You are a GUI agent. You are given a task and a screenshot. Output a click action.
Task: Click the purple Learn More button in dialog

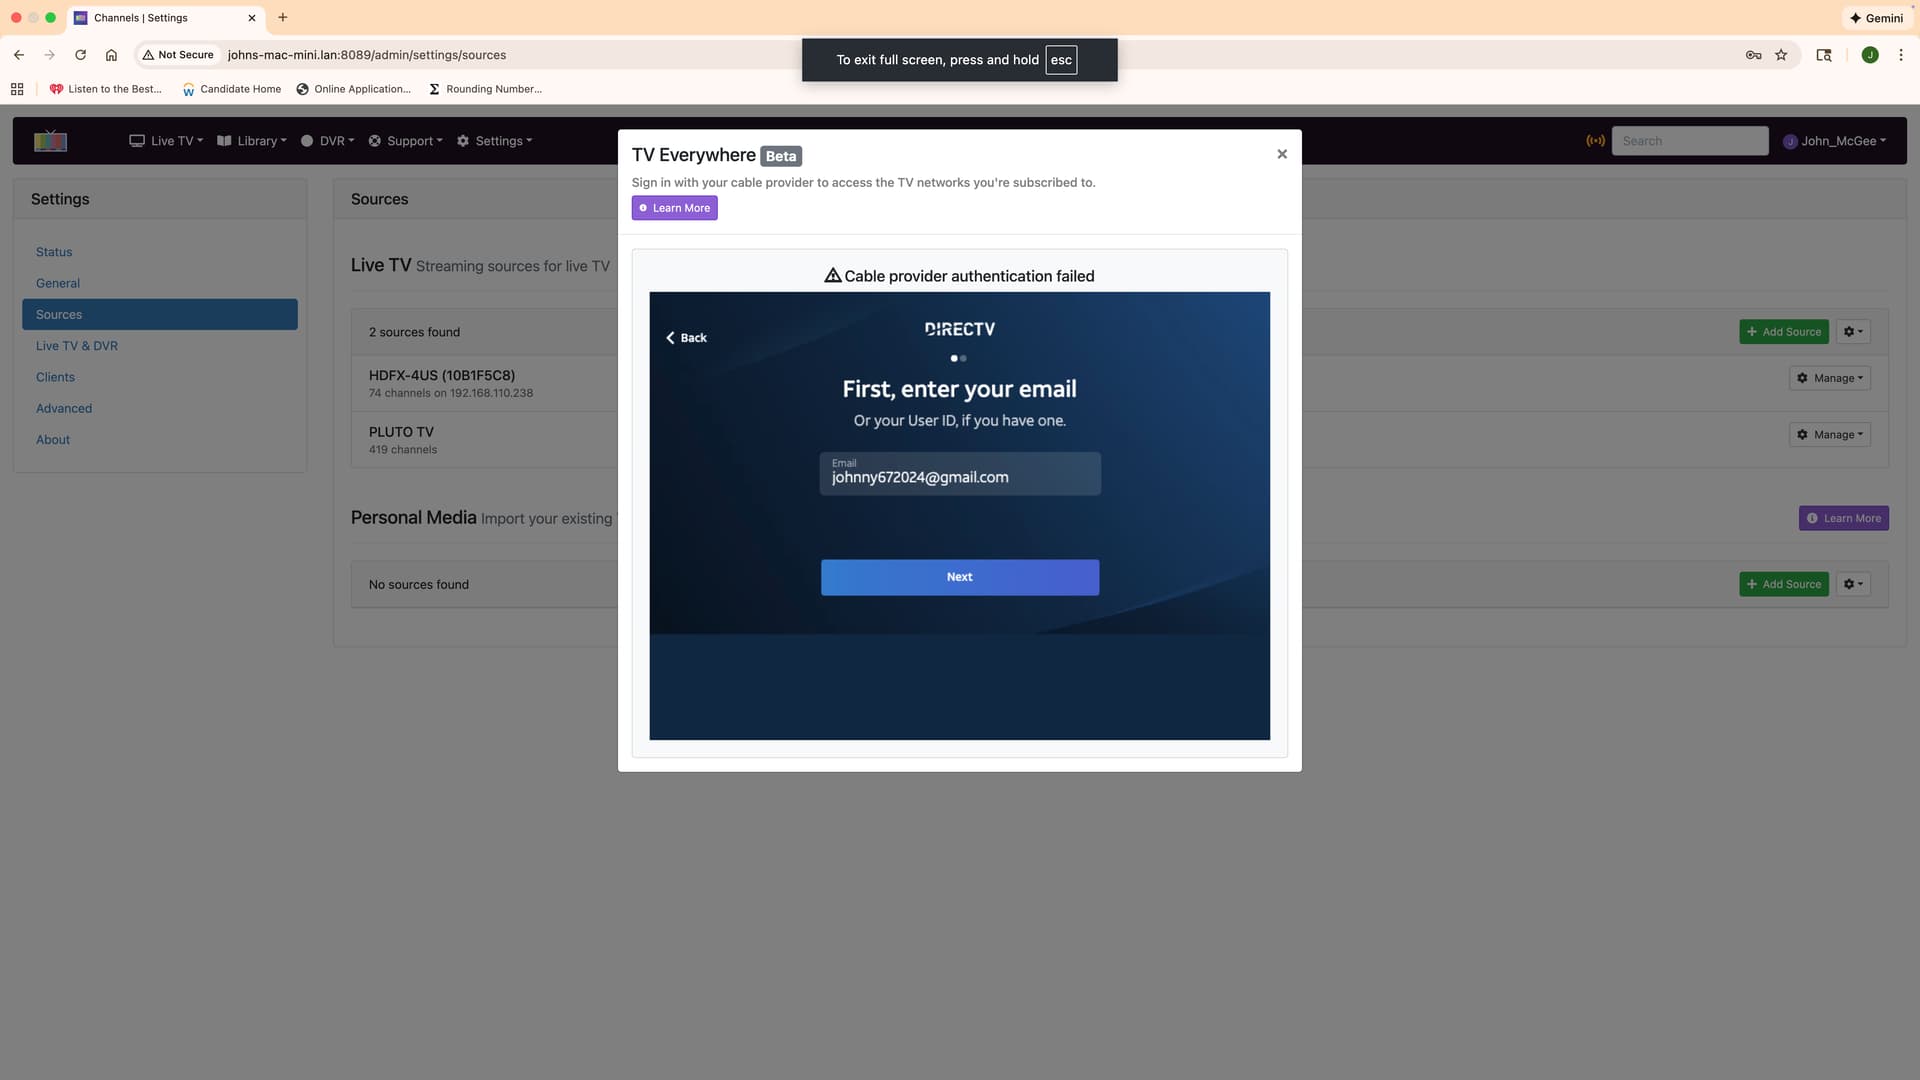coord(674,208)
